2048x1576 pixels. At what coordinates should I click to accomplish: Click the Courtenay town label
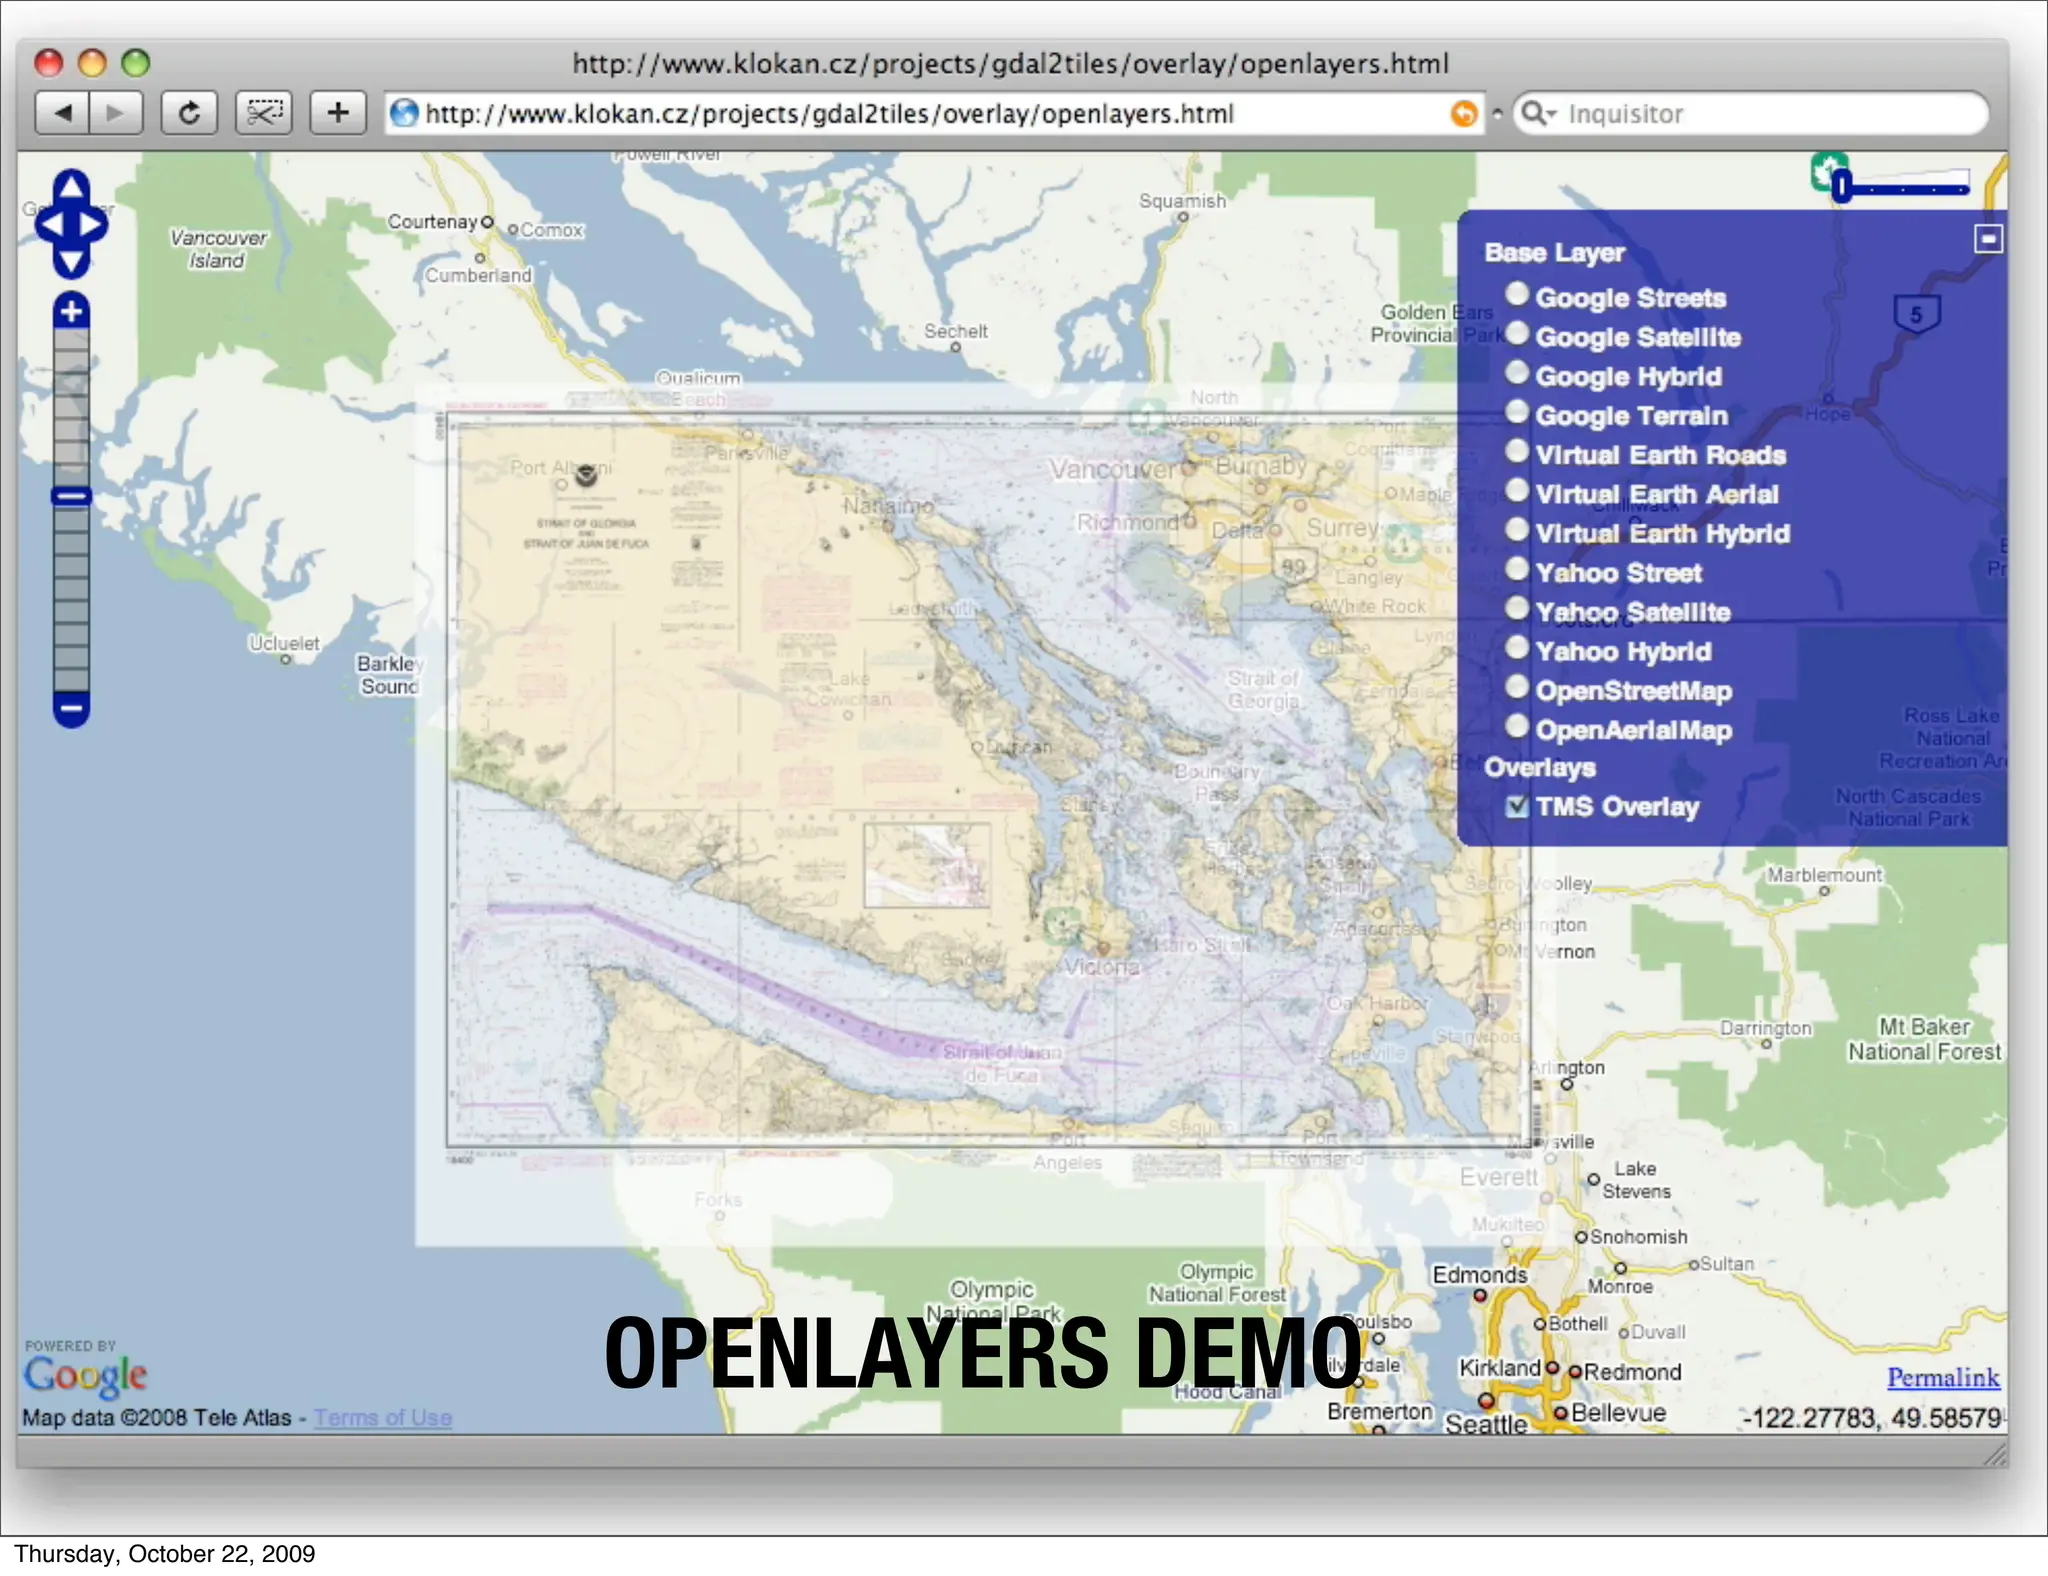point(432,221)
